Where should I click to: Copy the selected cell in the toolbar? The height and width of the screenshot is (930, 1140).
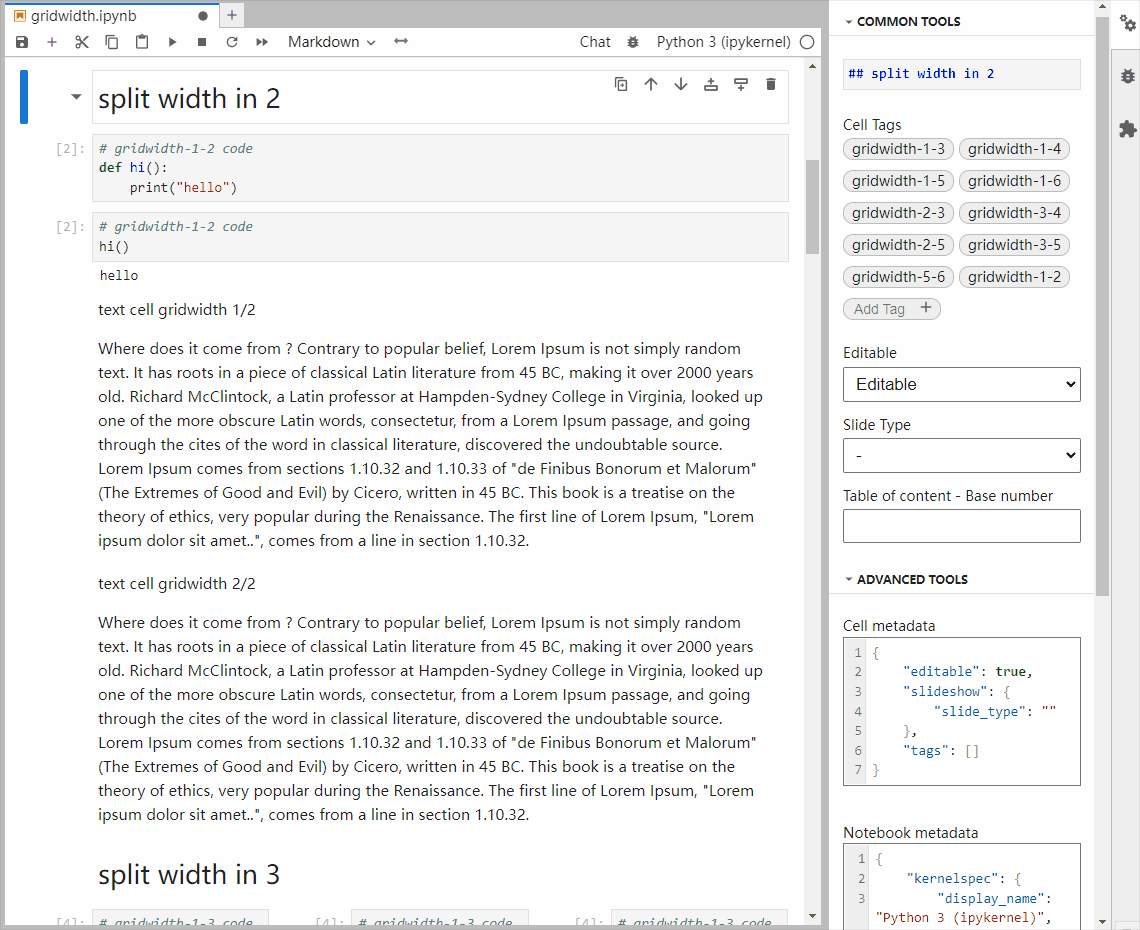coord(112,42)
